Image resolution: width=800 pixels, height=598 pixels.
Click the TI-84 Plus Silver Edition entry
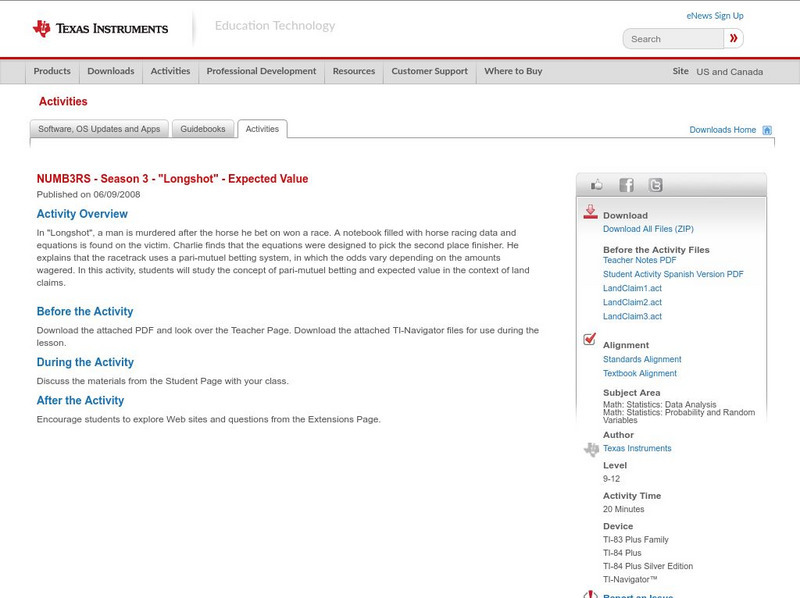[x=648, y=566]
